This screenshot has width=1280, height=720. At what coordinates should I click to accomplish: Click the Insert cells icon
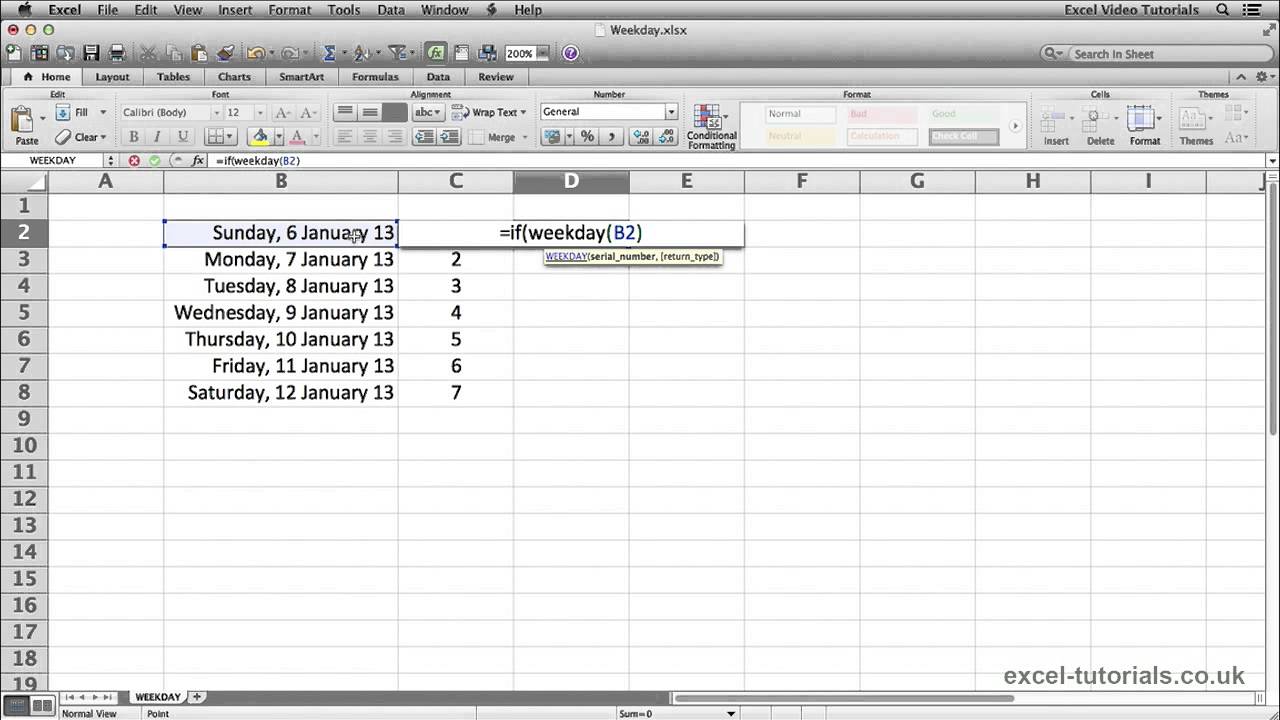tap(1055, 120)
